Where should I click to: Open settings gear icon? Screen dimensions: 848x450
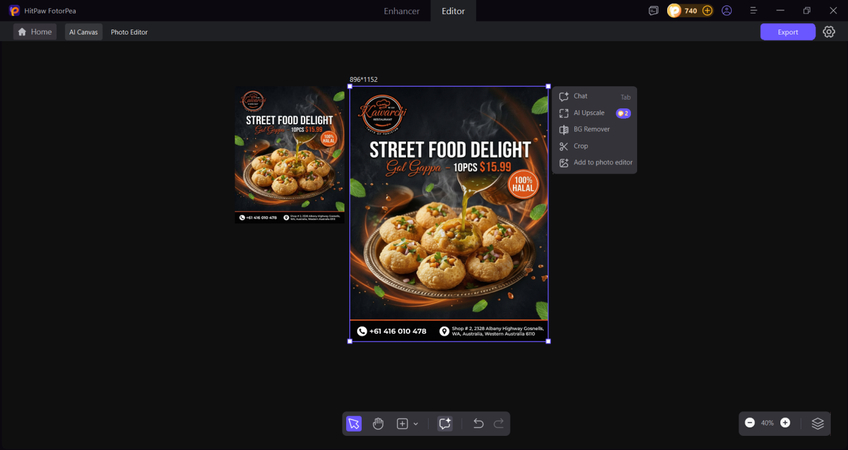pyautogui.click(x=829, y=32)
